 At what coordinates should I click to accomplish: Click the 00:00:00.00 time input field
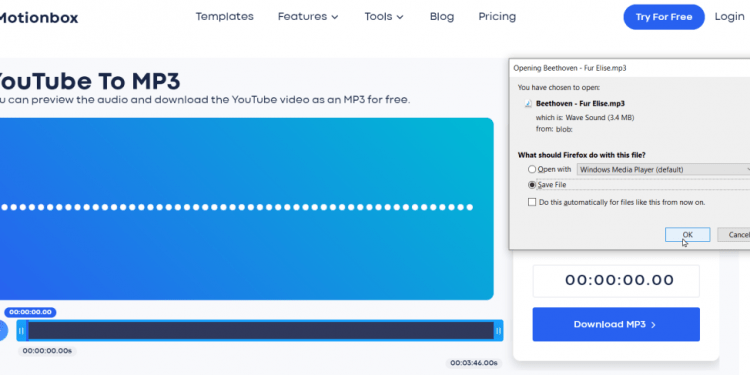(616, 281)
